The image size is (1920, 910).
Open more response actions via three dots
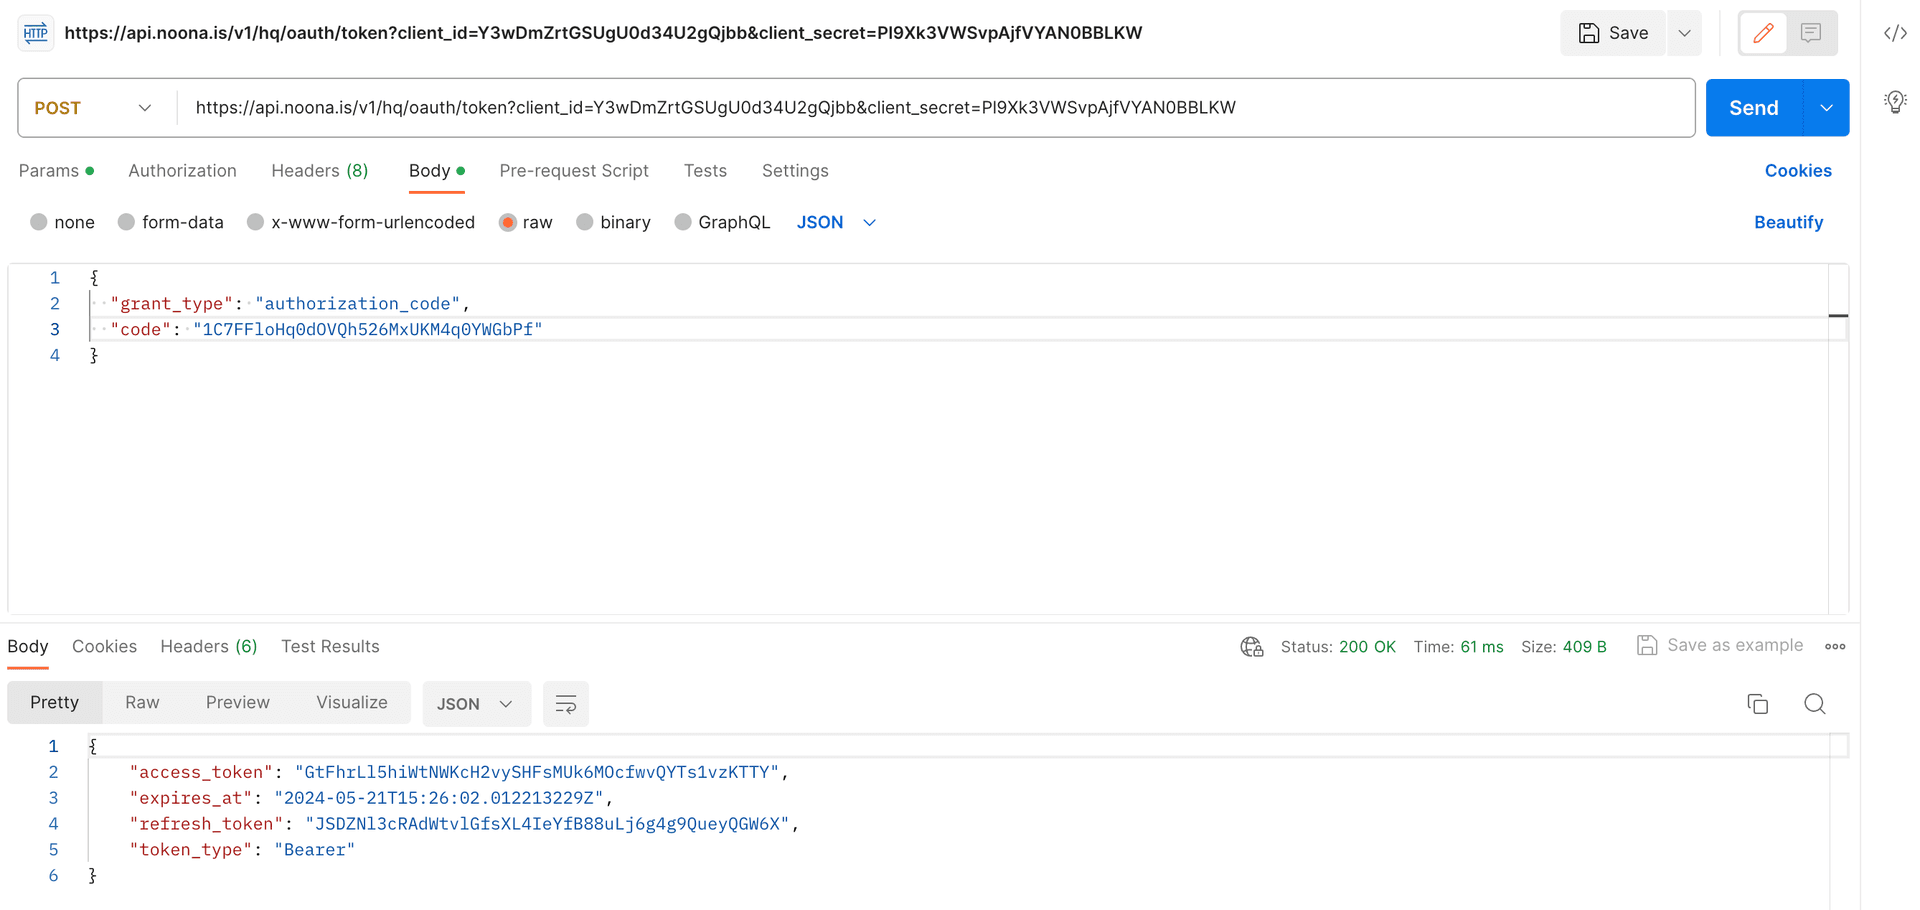point(1835,646)
